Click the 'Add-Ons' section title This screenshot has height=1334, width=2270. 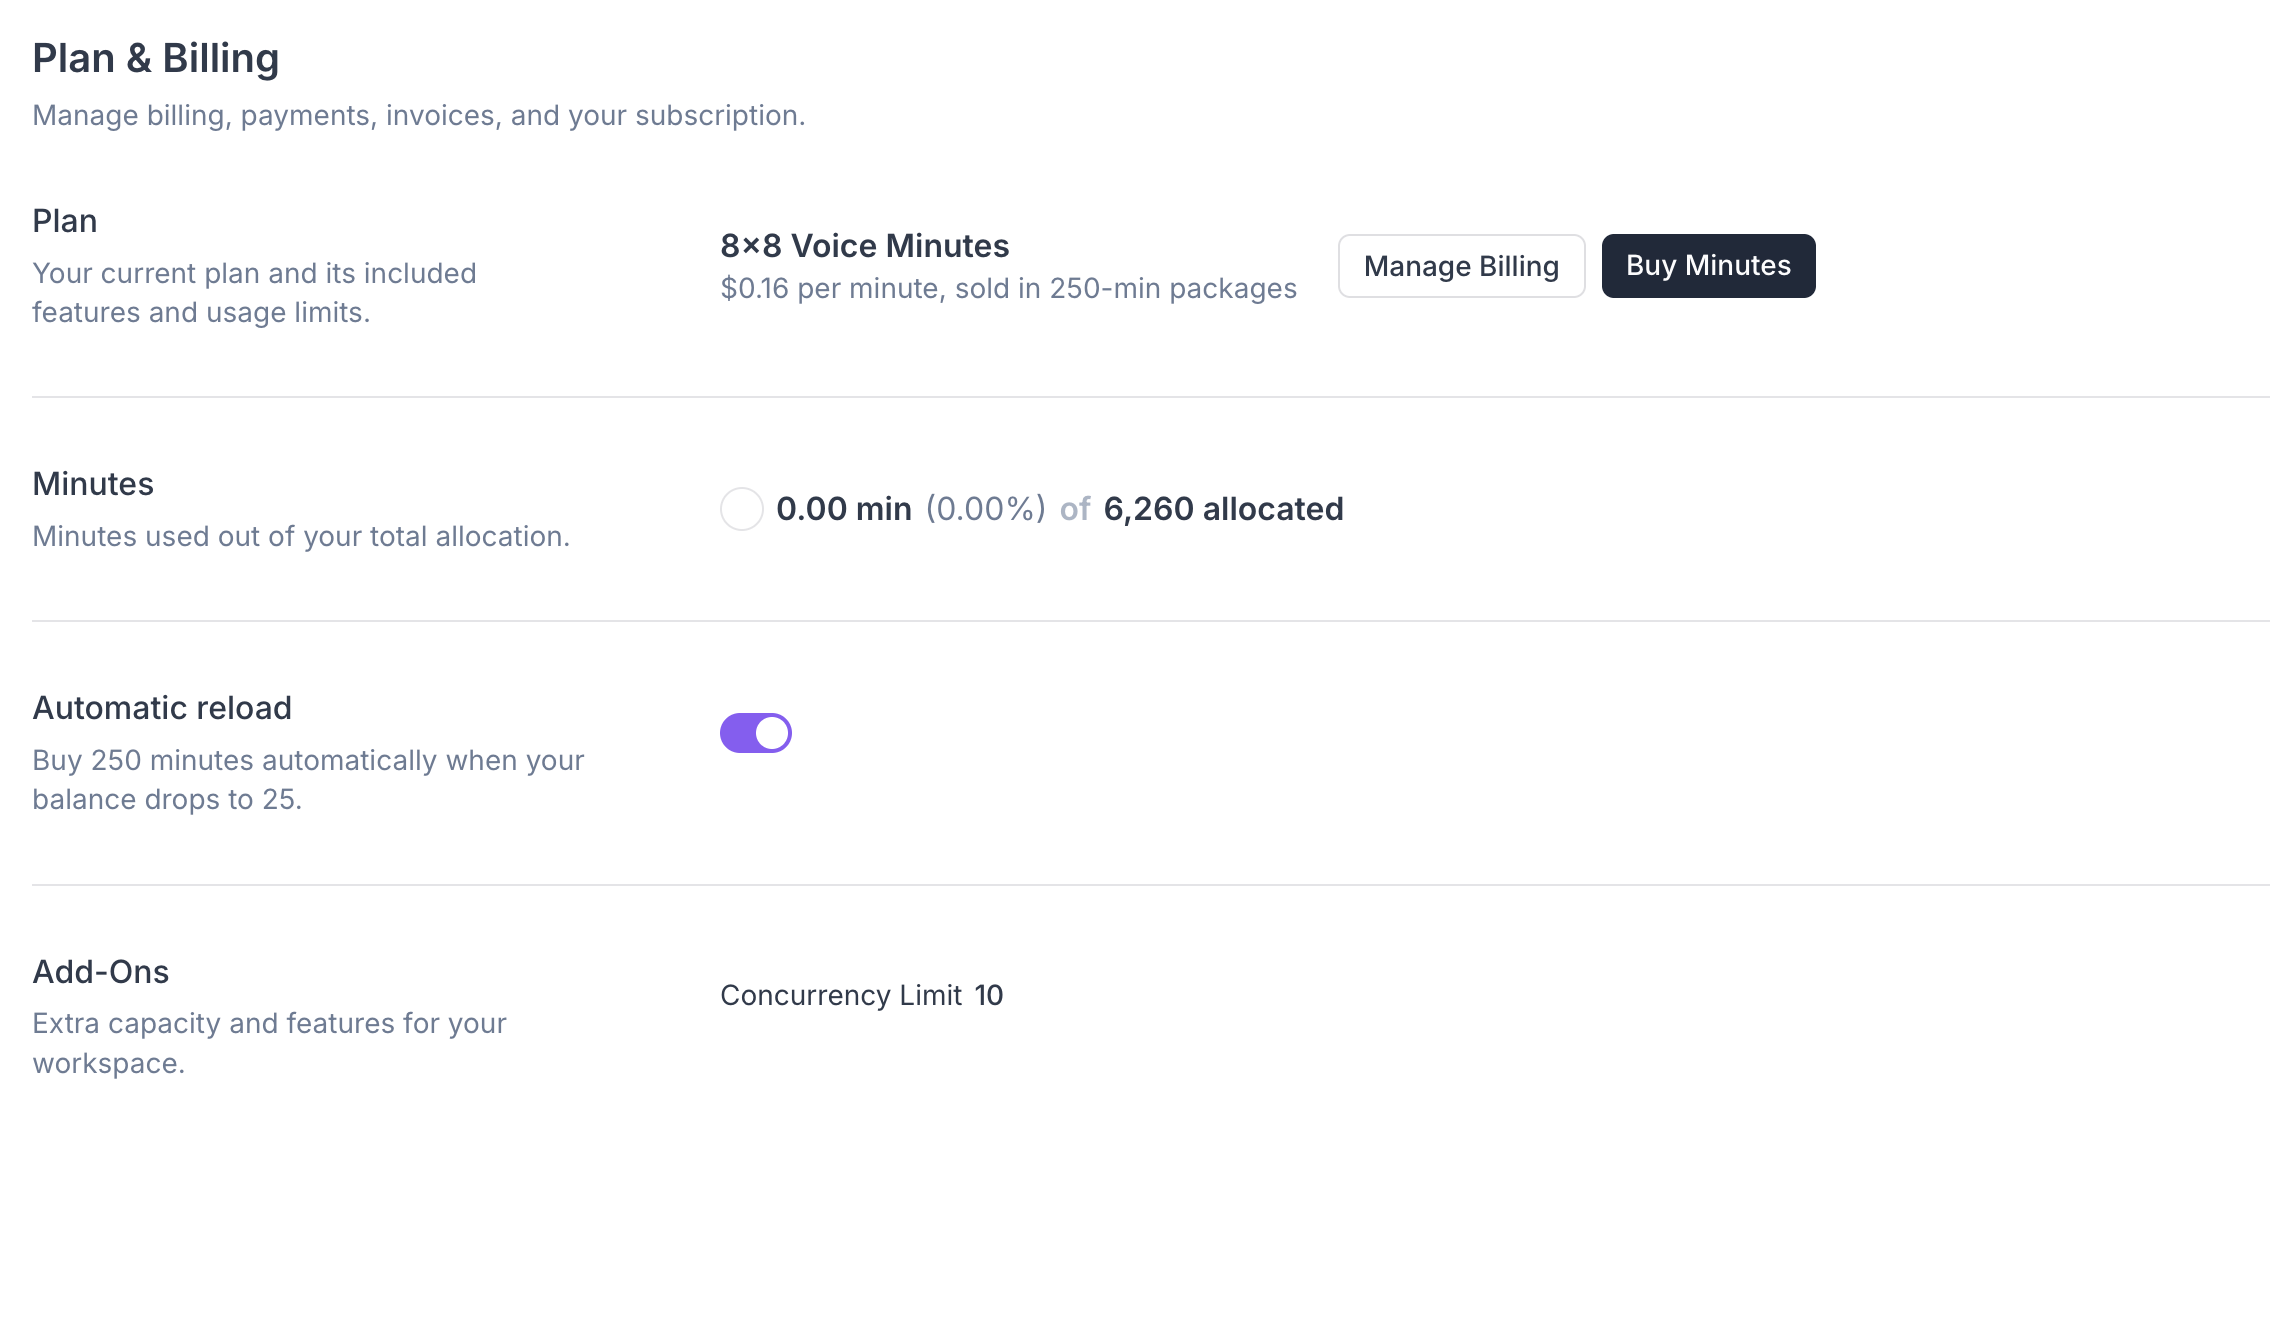(x=101, y=972)
